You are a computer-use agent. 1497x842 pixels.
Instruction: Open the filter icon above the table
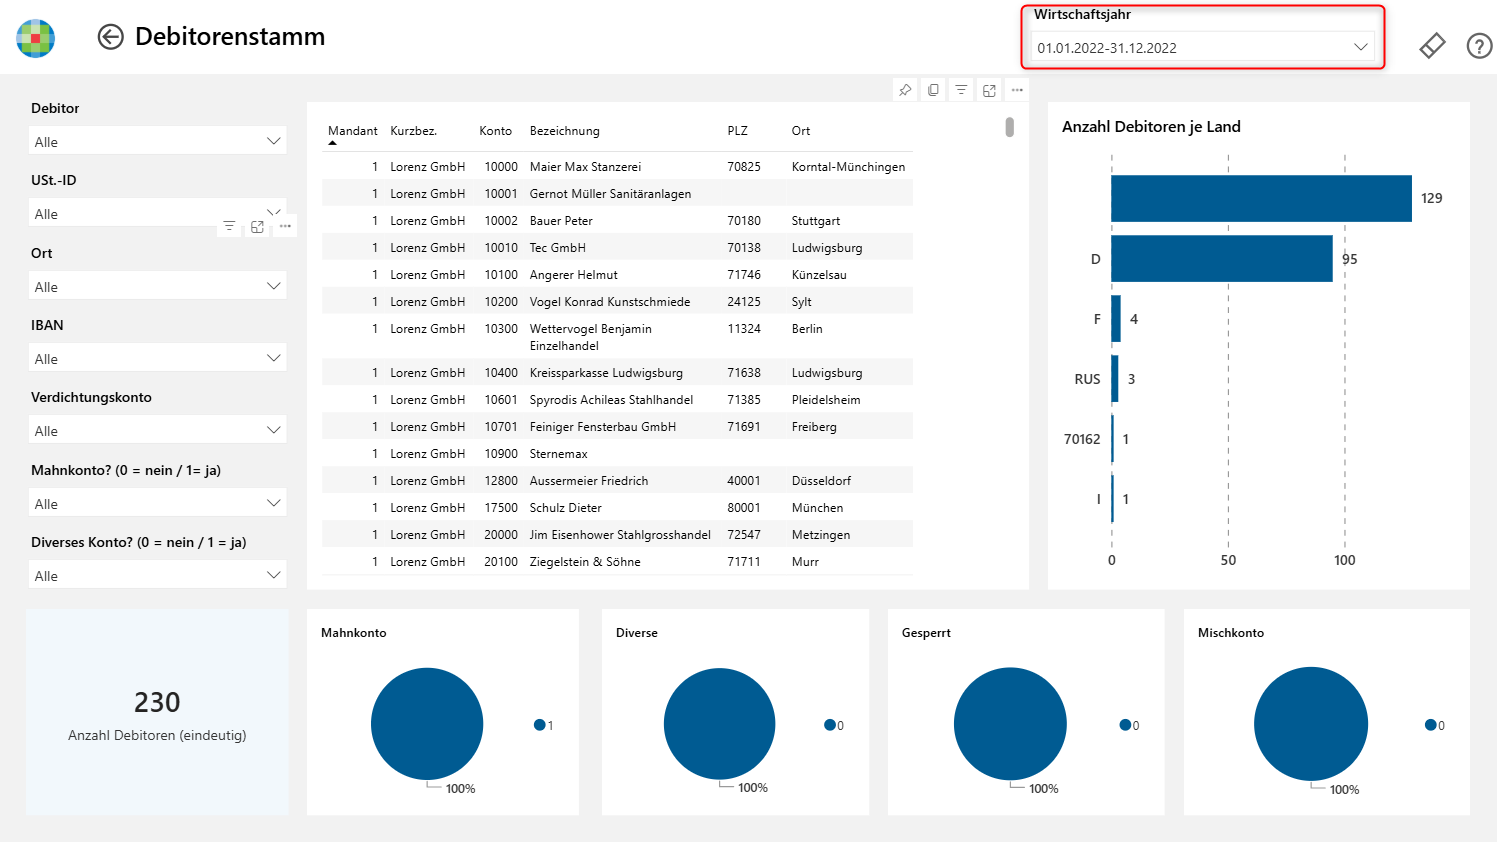[x=961, y=90]
